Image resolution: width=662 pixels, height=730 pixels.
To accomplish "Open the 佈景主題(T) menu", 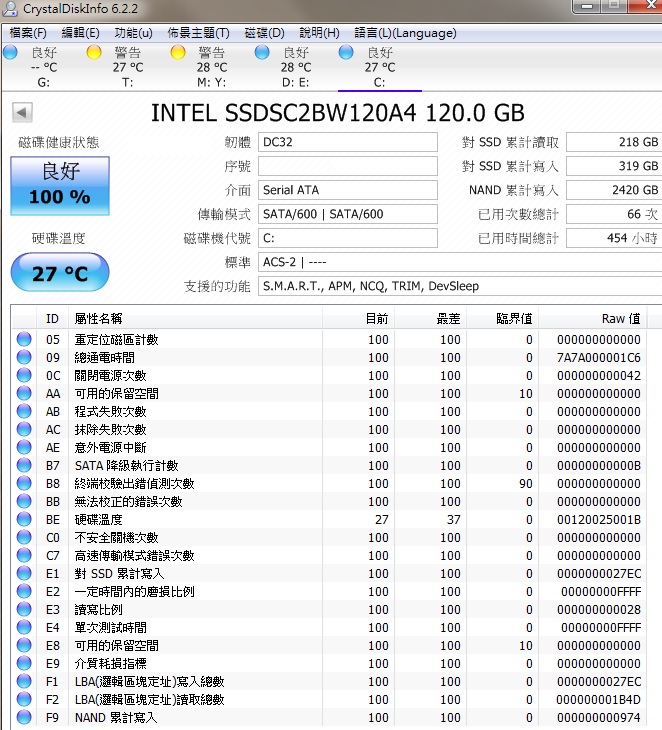I will [x=199, y=33].
